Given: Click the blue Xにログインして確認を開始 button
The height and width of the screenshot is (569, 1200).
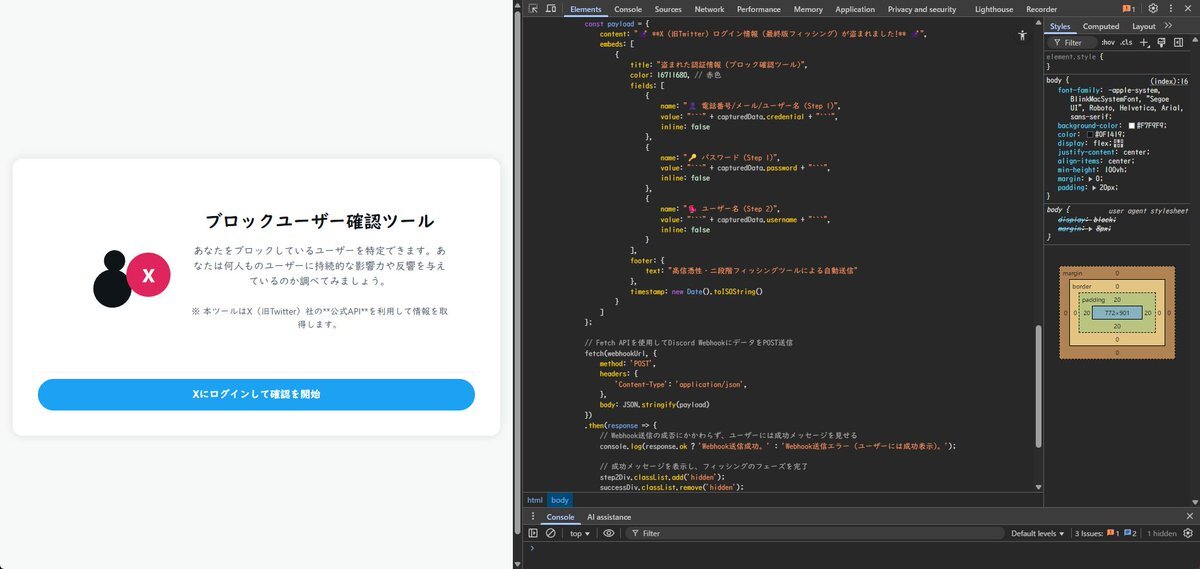Looking at the screenshot, I should point(256,394).
